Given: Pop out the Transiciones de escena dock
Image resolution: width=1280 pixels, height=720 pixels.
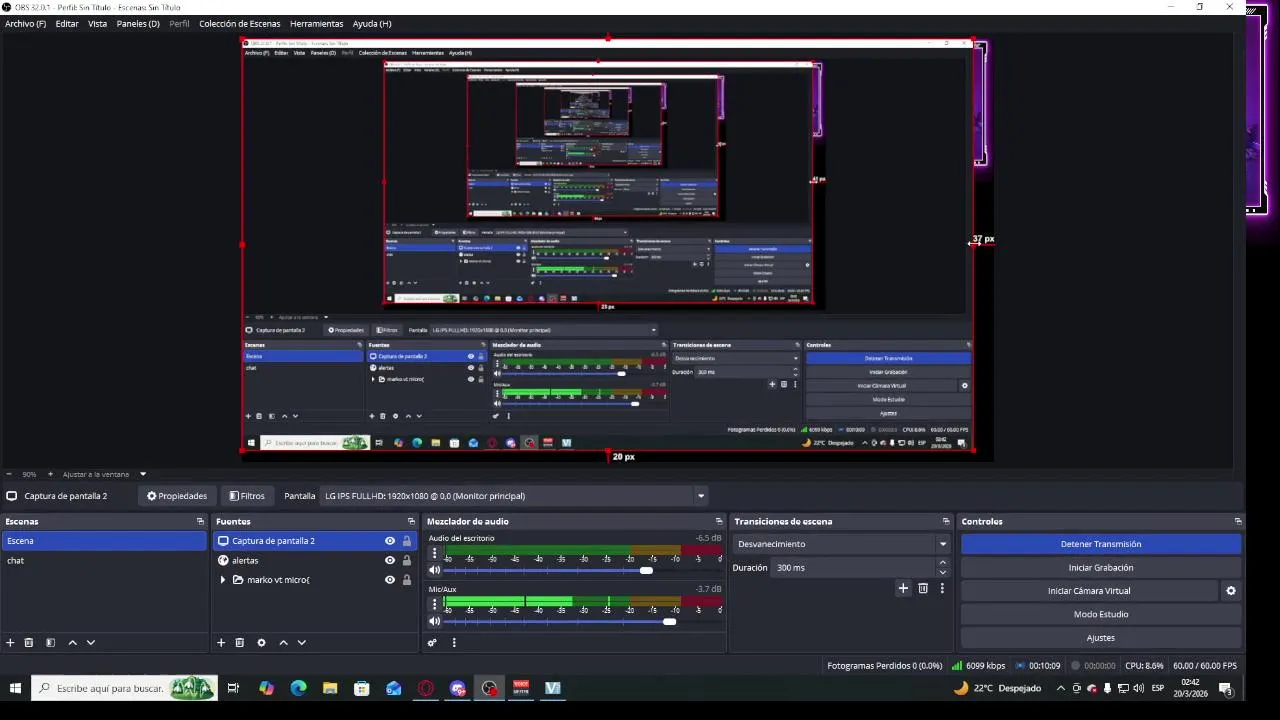Looking at the screenshot, I should 946,521.
